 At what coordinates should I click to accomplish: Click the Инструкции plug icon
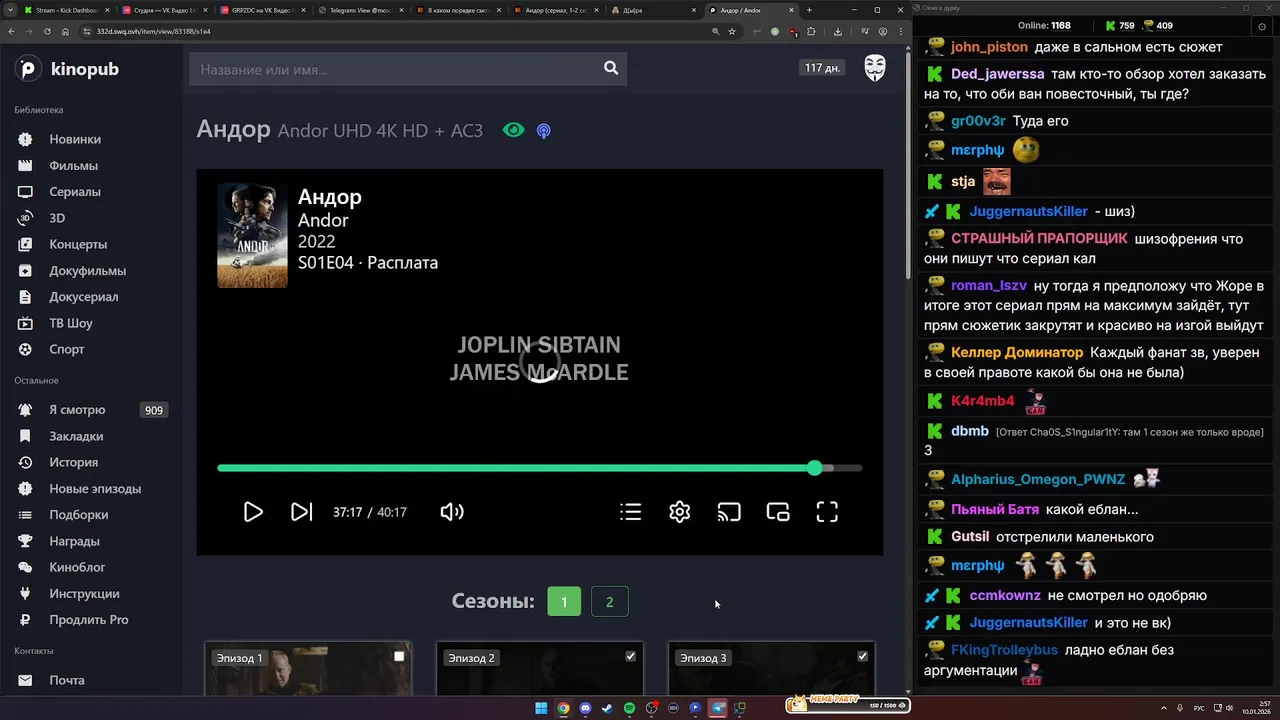(26, 593)
